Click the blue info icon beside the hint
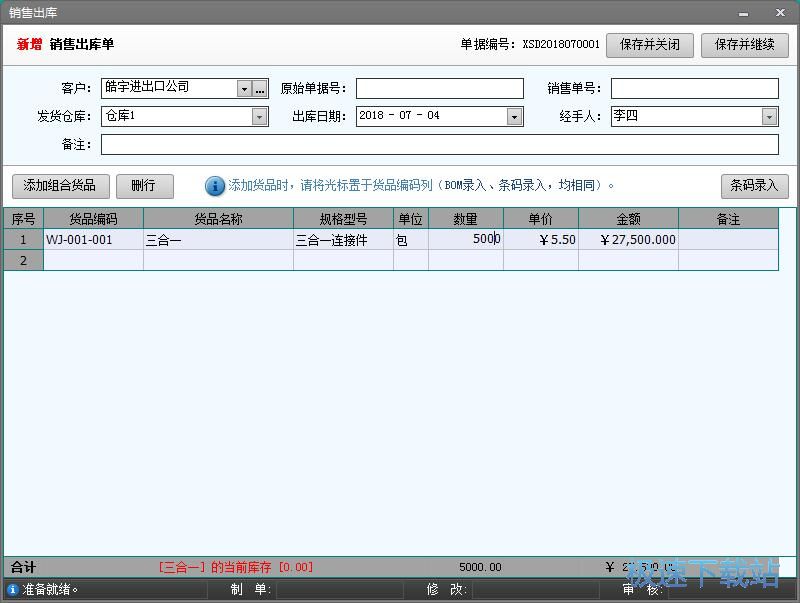The image size is (800, 603). pos(214,186)
